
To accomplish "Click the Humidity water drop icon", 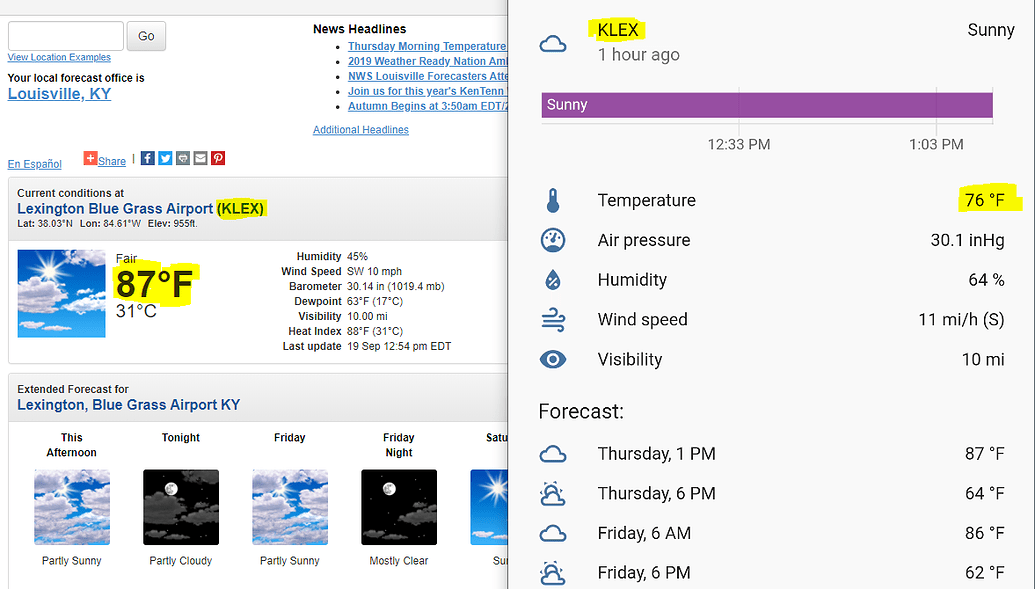I will tap(553, 280).
